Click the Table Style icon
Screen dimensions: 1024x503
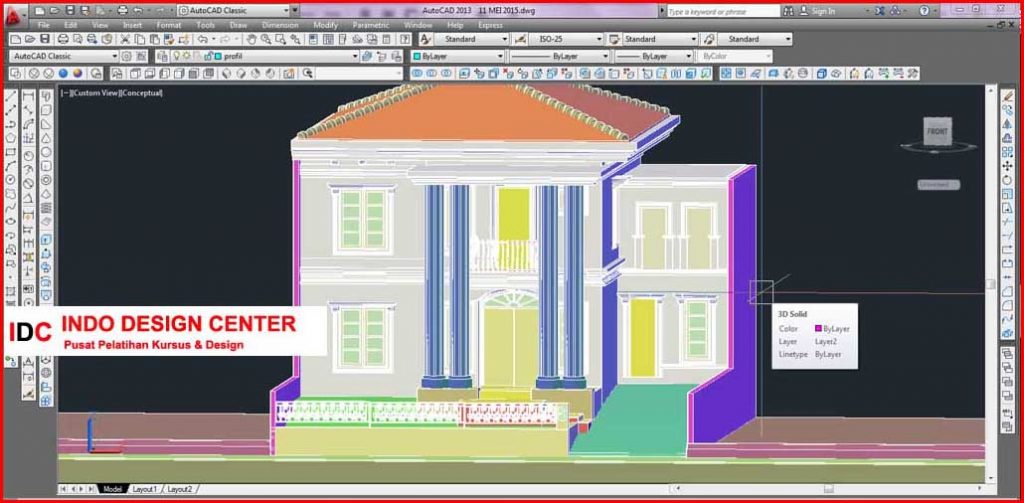pyautogui.click(x=614, y=39)
